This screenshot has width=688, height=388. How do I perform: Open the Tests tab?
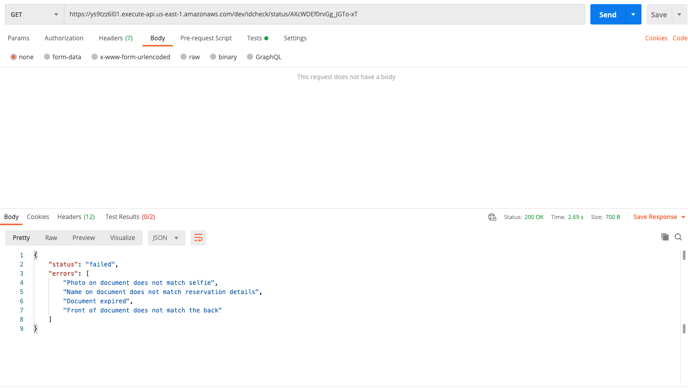click(257, 38)
